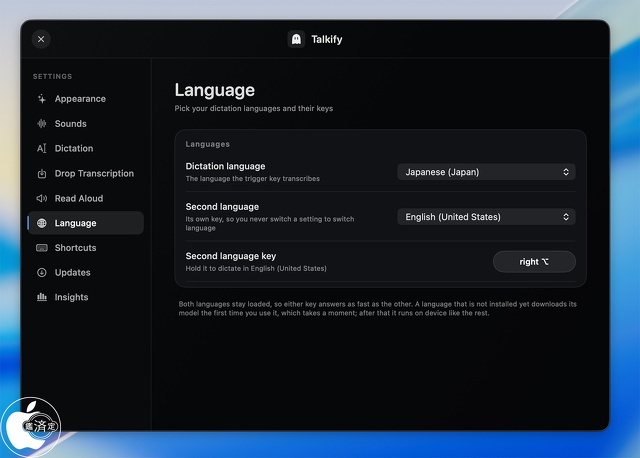
Task: Open the Appearance settings section
Action: 86,99
